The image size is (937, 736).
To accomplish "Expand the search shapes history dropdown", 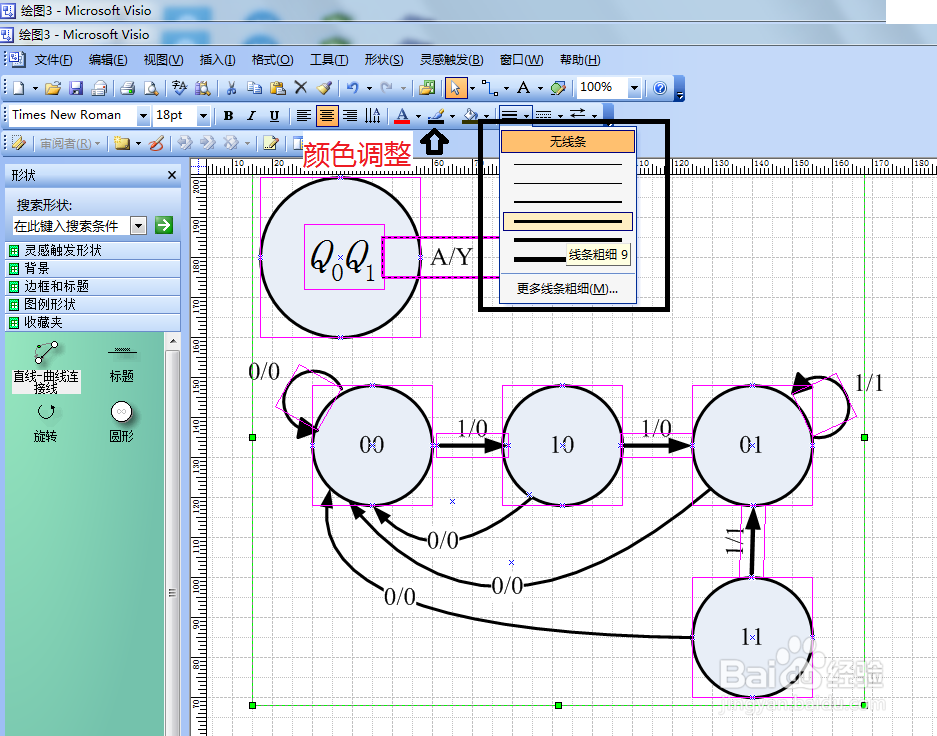I will click(x=139, y=226).
